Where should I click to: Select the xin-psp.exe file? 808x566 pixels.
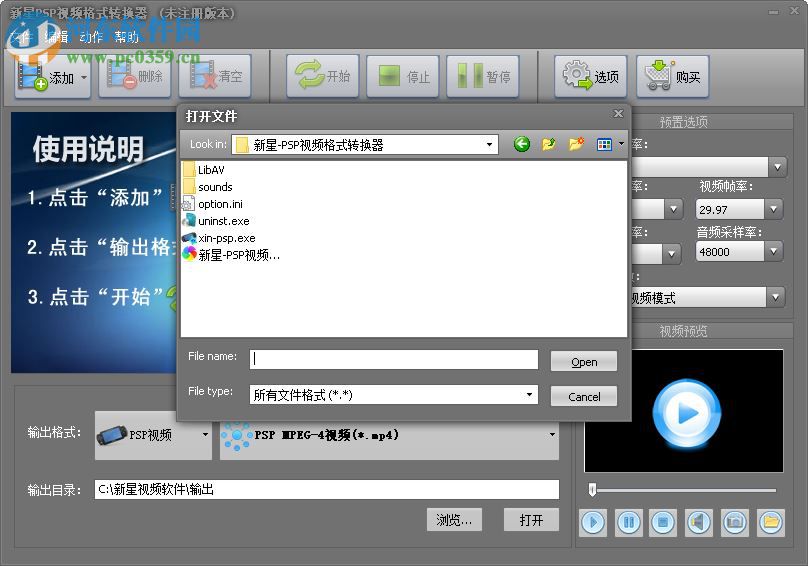[226, 238]
